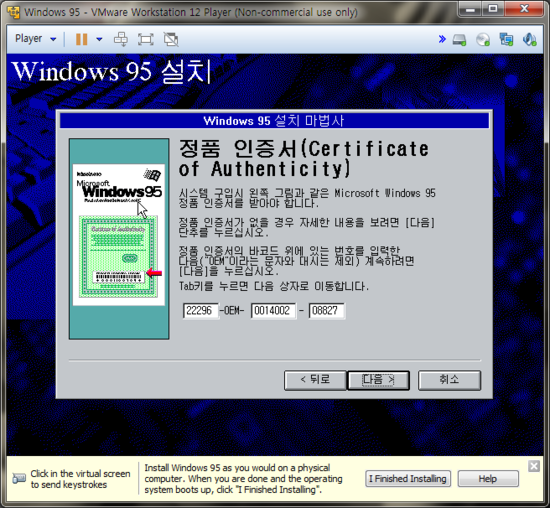Click the 다음 (Next) button
550x508 pixels.
coord(378,380)
